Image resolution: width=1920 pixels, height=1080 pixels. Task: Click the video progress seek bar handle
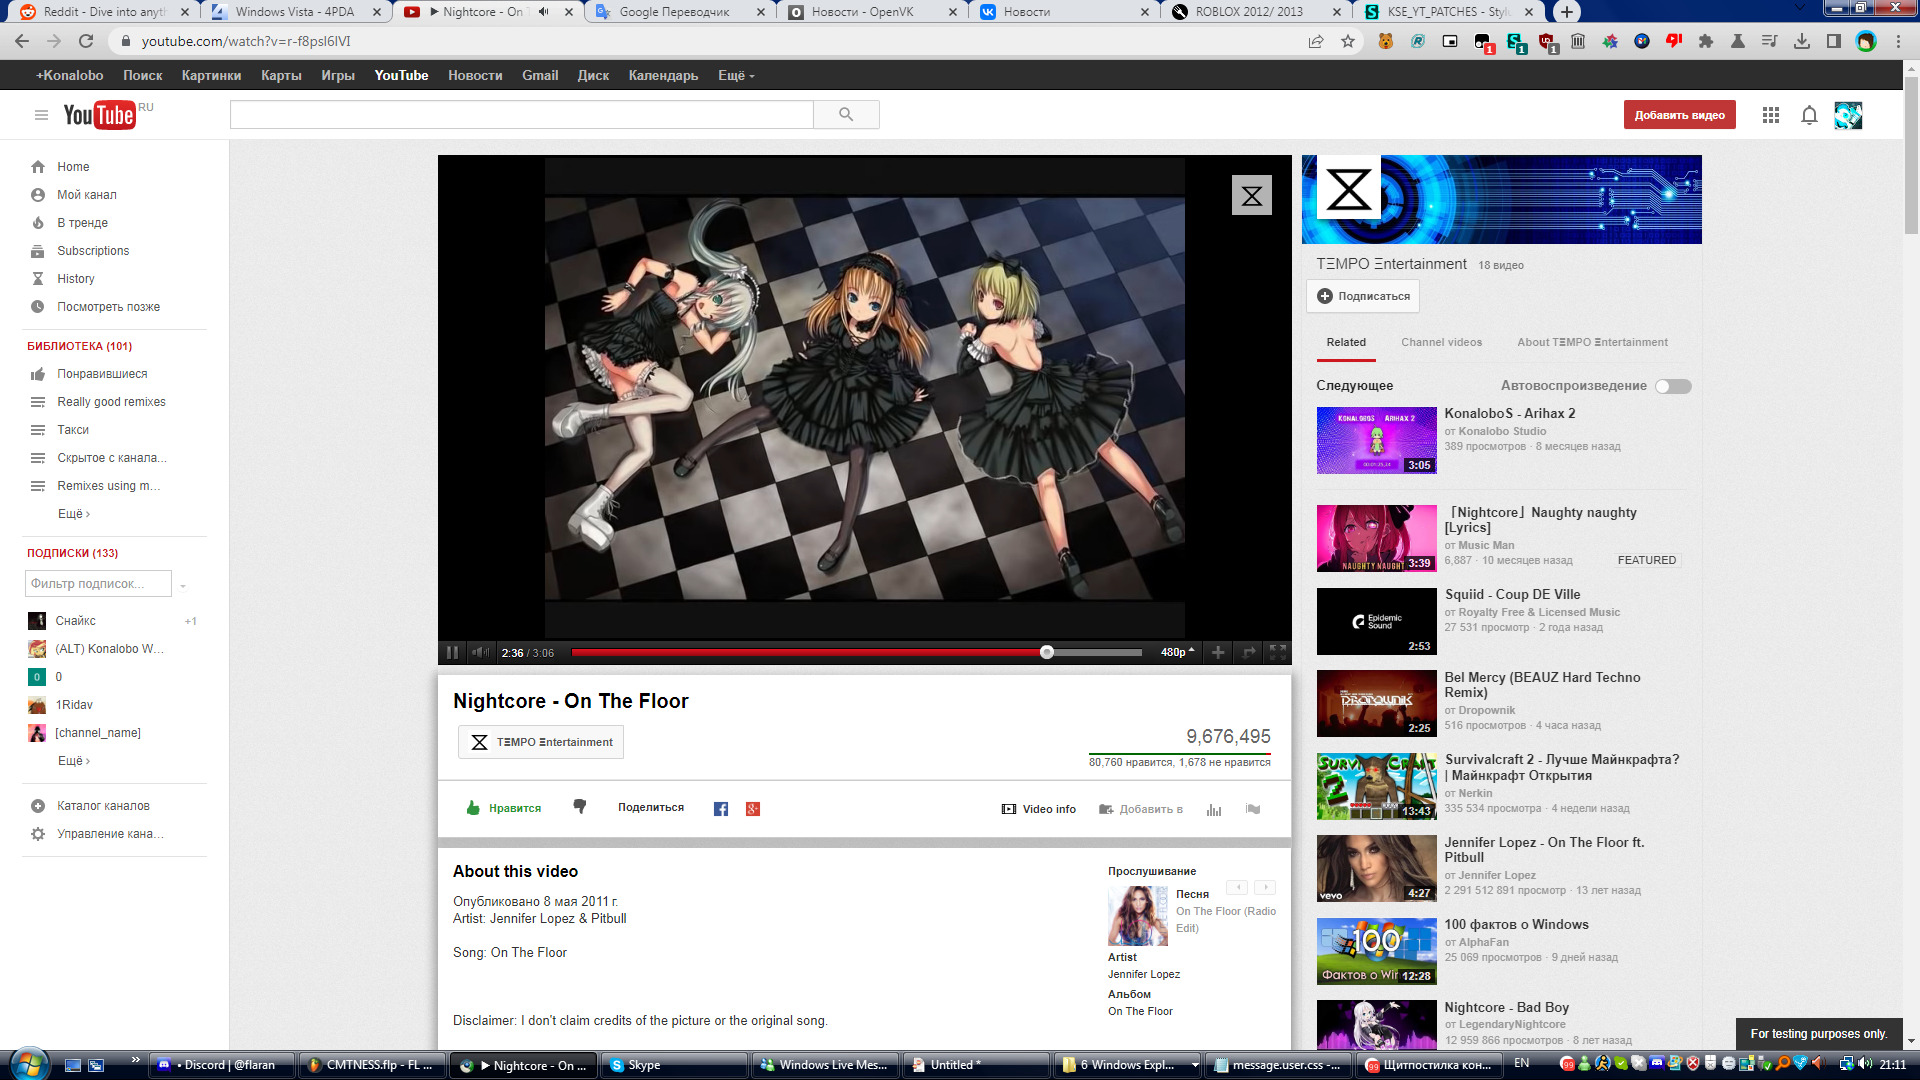click(x=1047, y=652)
